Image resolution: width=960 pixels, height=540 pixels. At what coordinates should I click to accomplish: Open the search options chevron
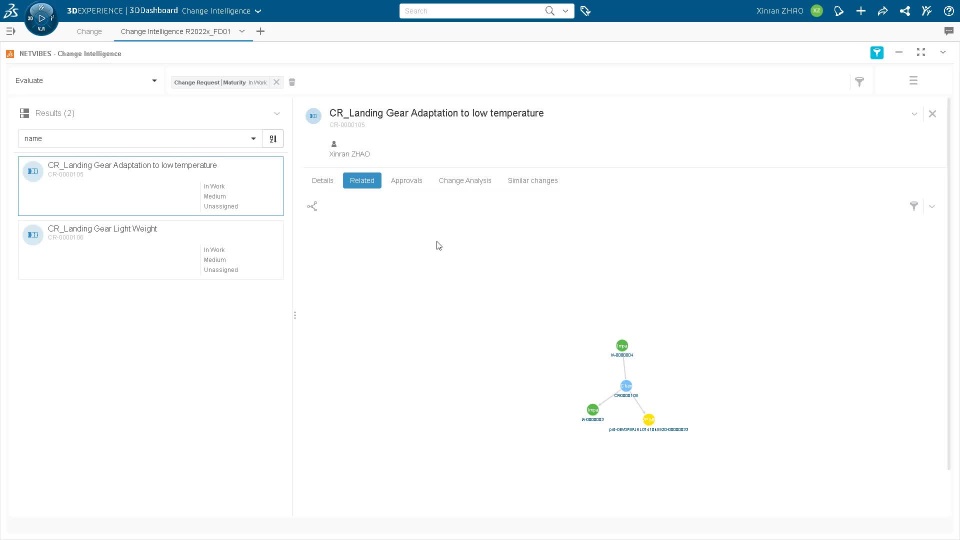(565, 10)
